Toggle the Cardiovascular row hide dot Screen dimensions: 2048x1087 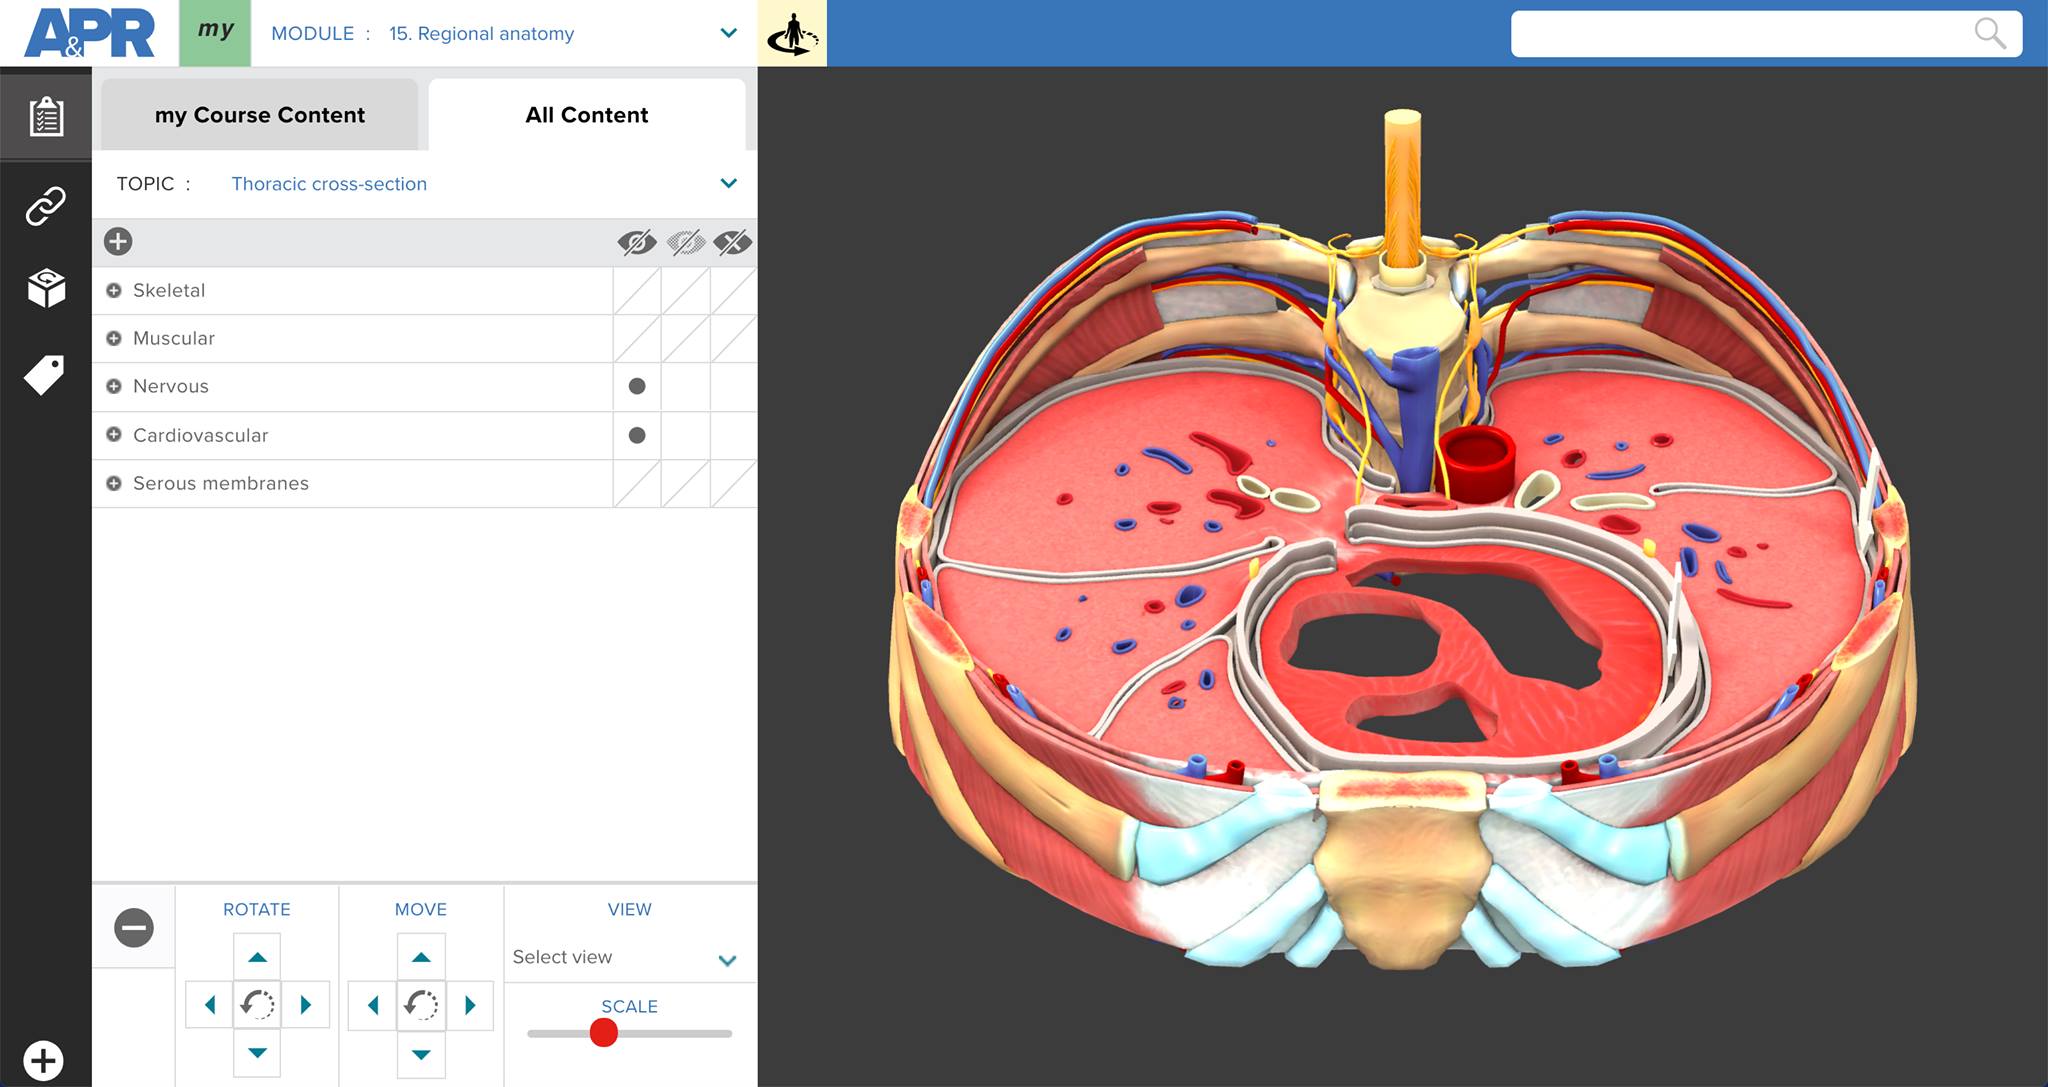(637, 435)
